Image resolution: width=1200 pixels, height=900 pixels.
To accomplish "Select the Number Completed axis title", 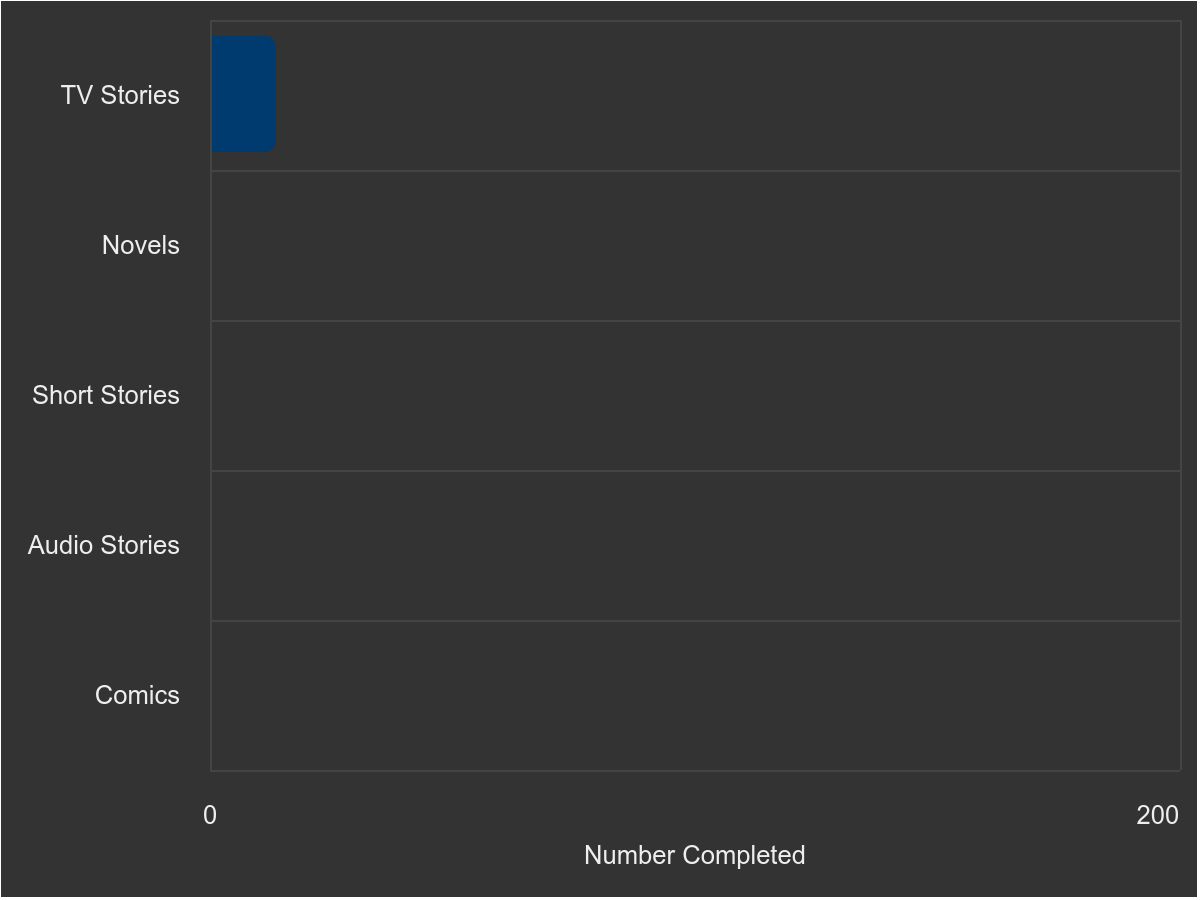I will [x=695, y=855].
